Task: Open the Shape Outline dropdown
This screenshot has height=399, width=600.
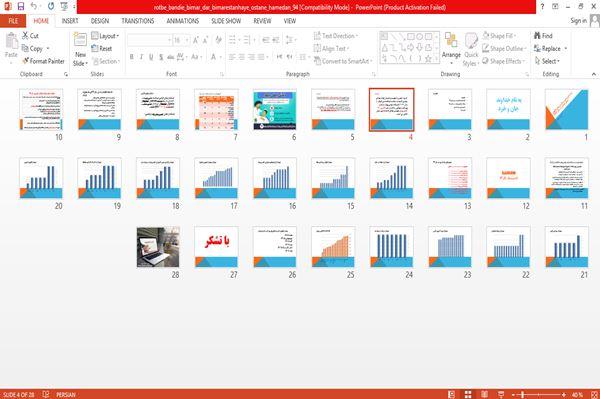Action: tap(504, 49)
